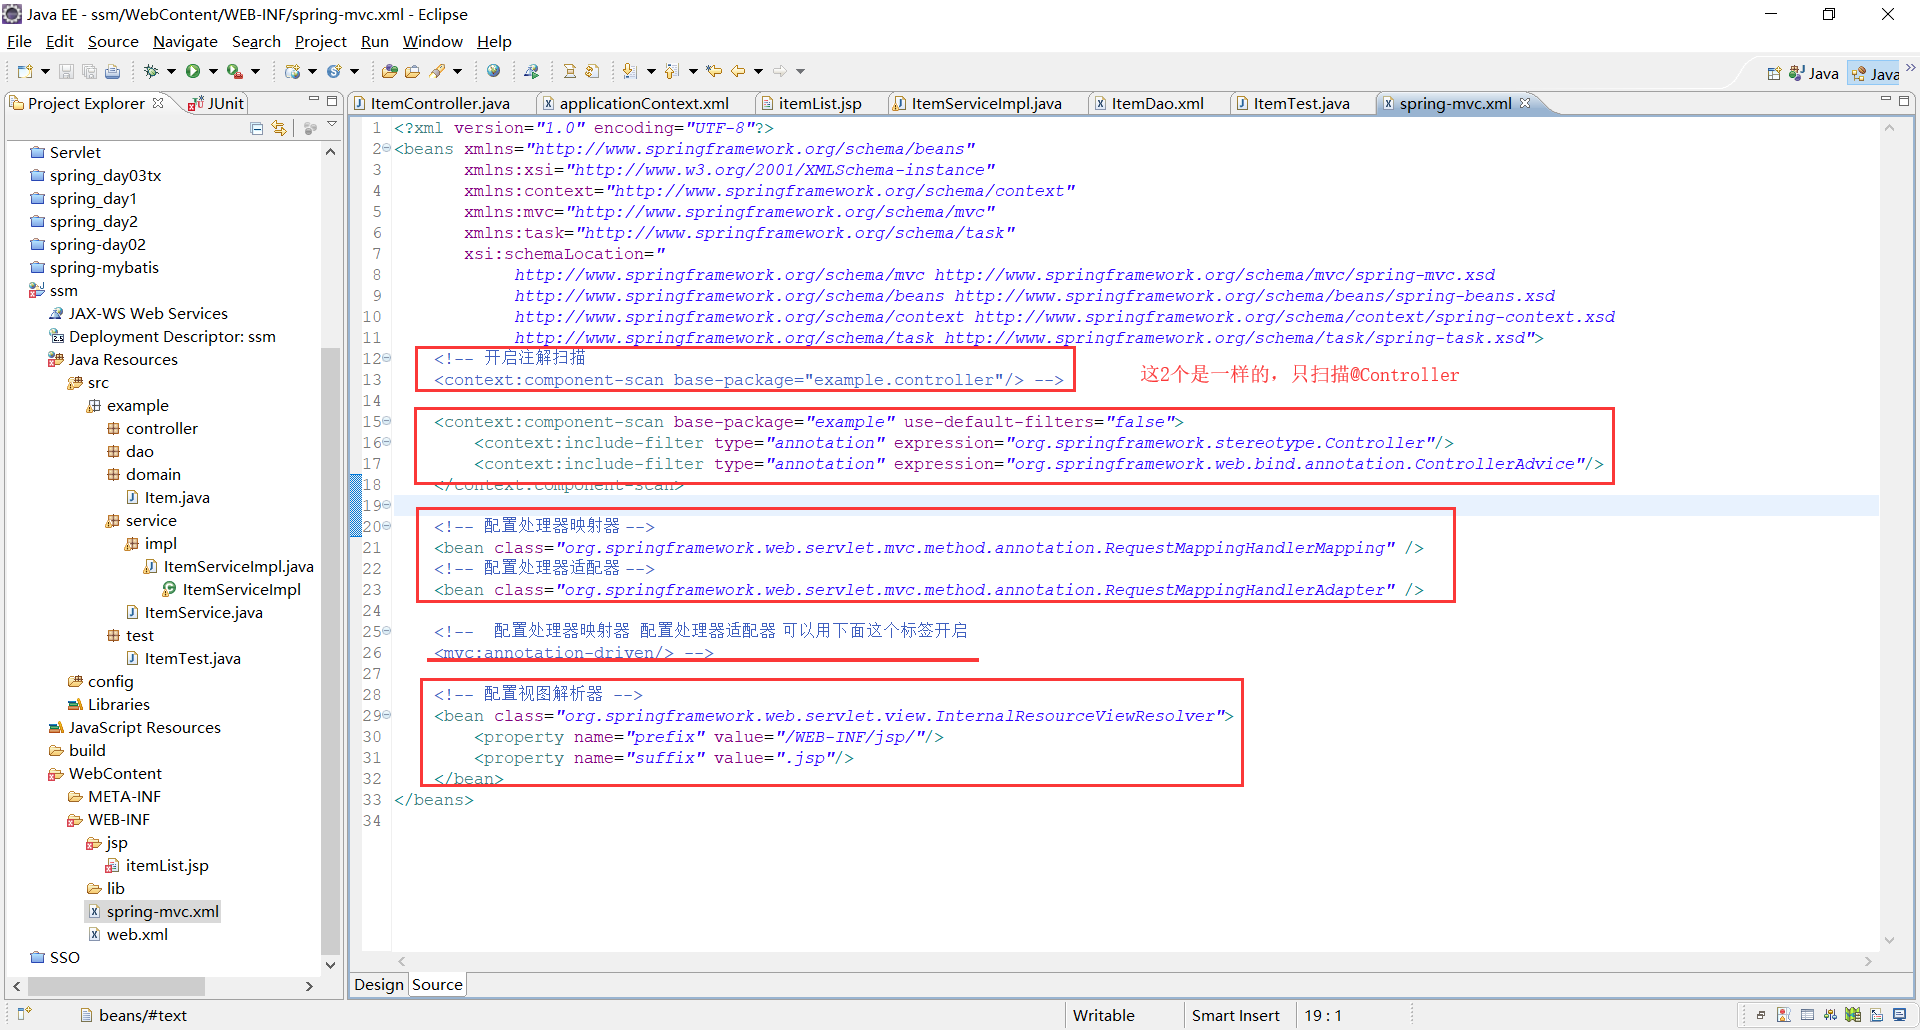The height and width of the screenshot is (1030, 1920).
Task: Open the Debug dropdown arrow
Action: tap(171, 71)
